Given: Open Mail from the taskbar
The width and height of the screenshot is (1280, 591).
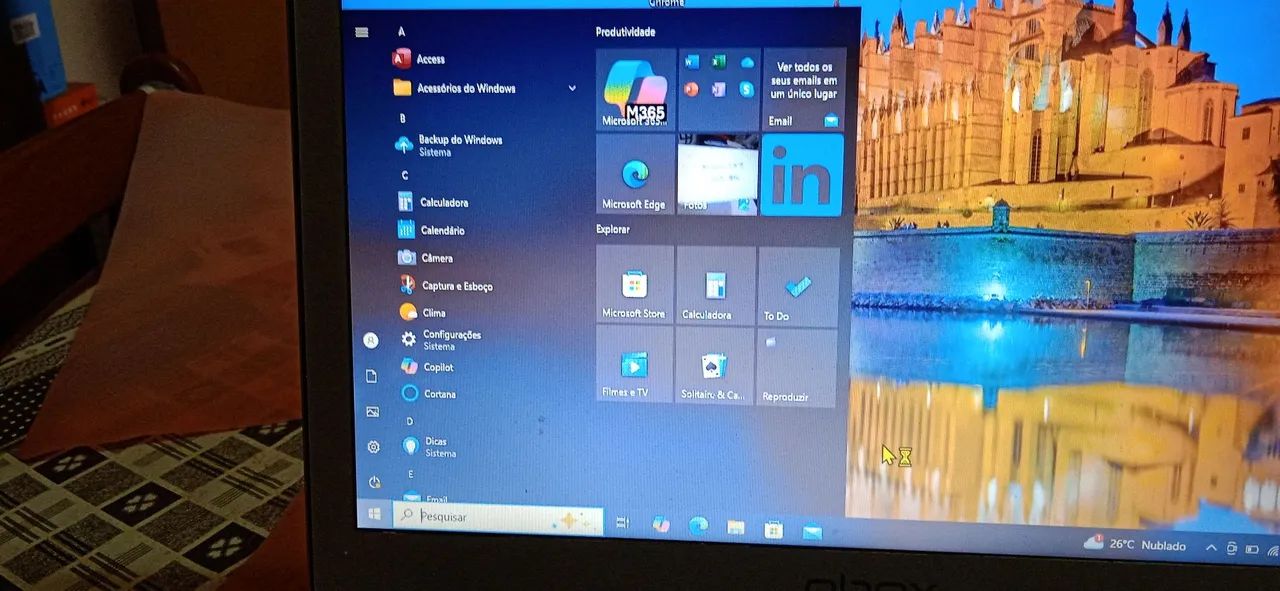Looking at the screenshot, I should coord(812,531).
